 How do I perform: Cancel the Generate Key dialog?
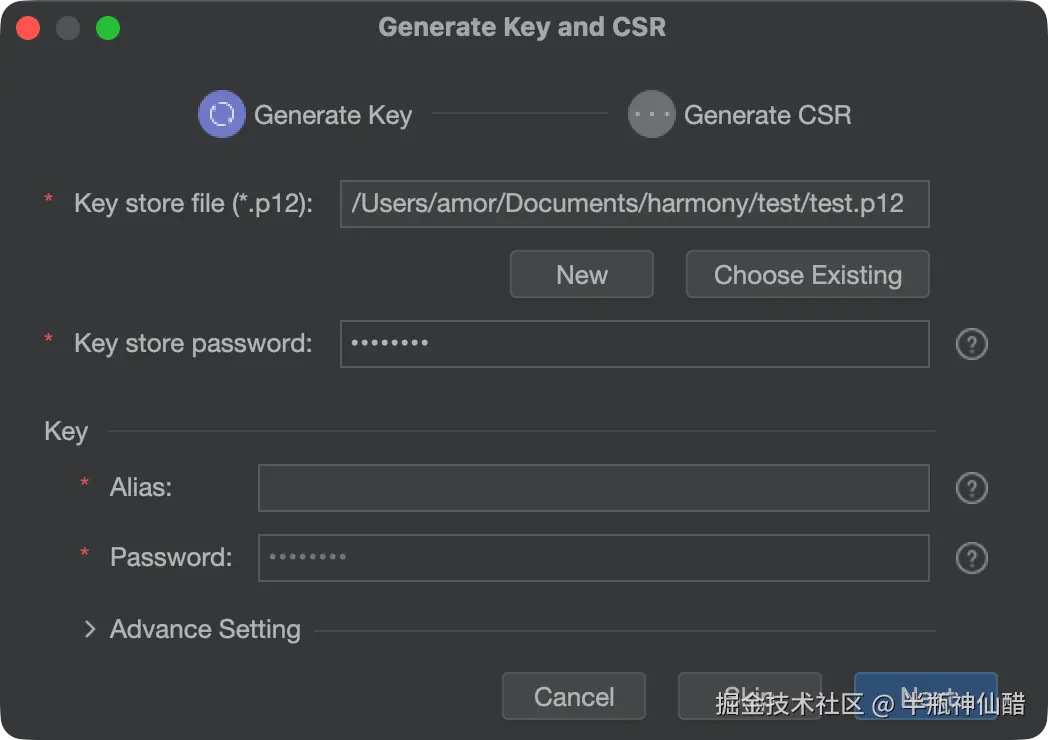[574, 696]
